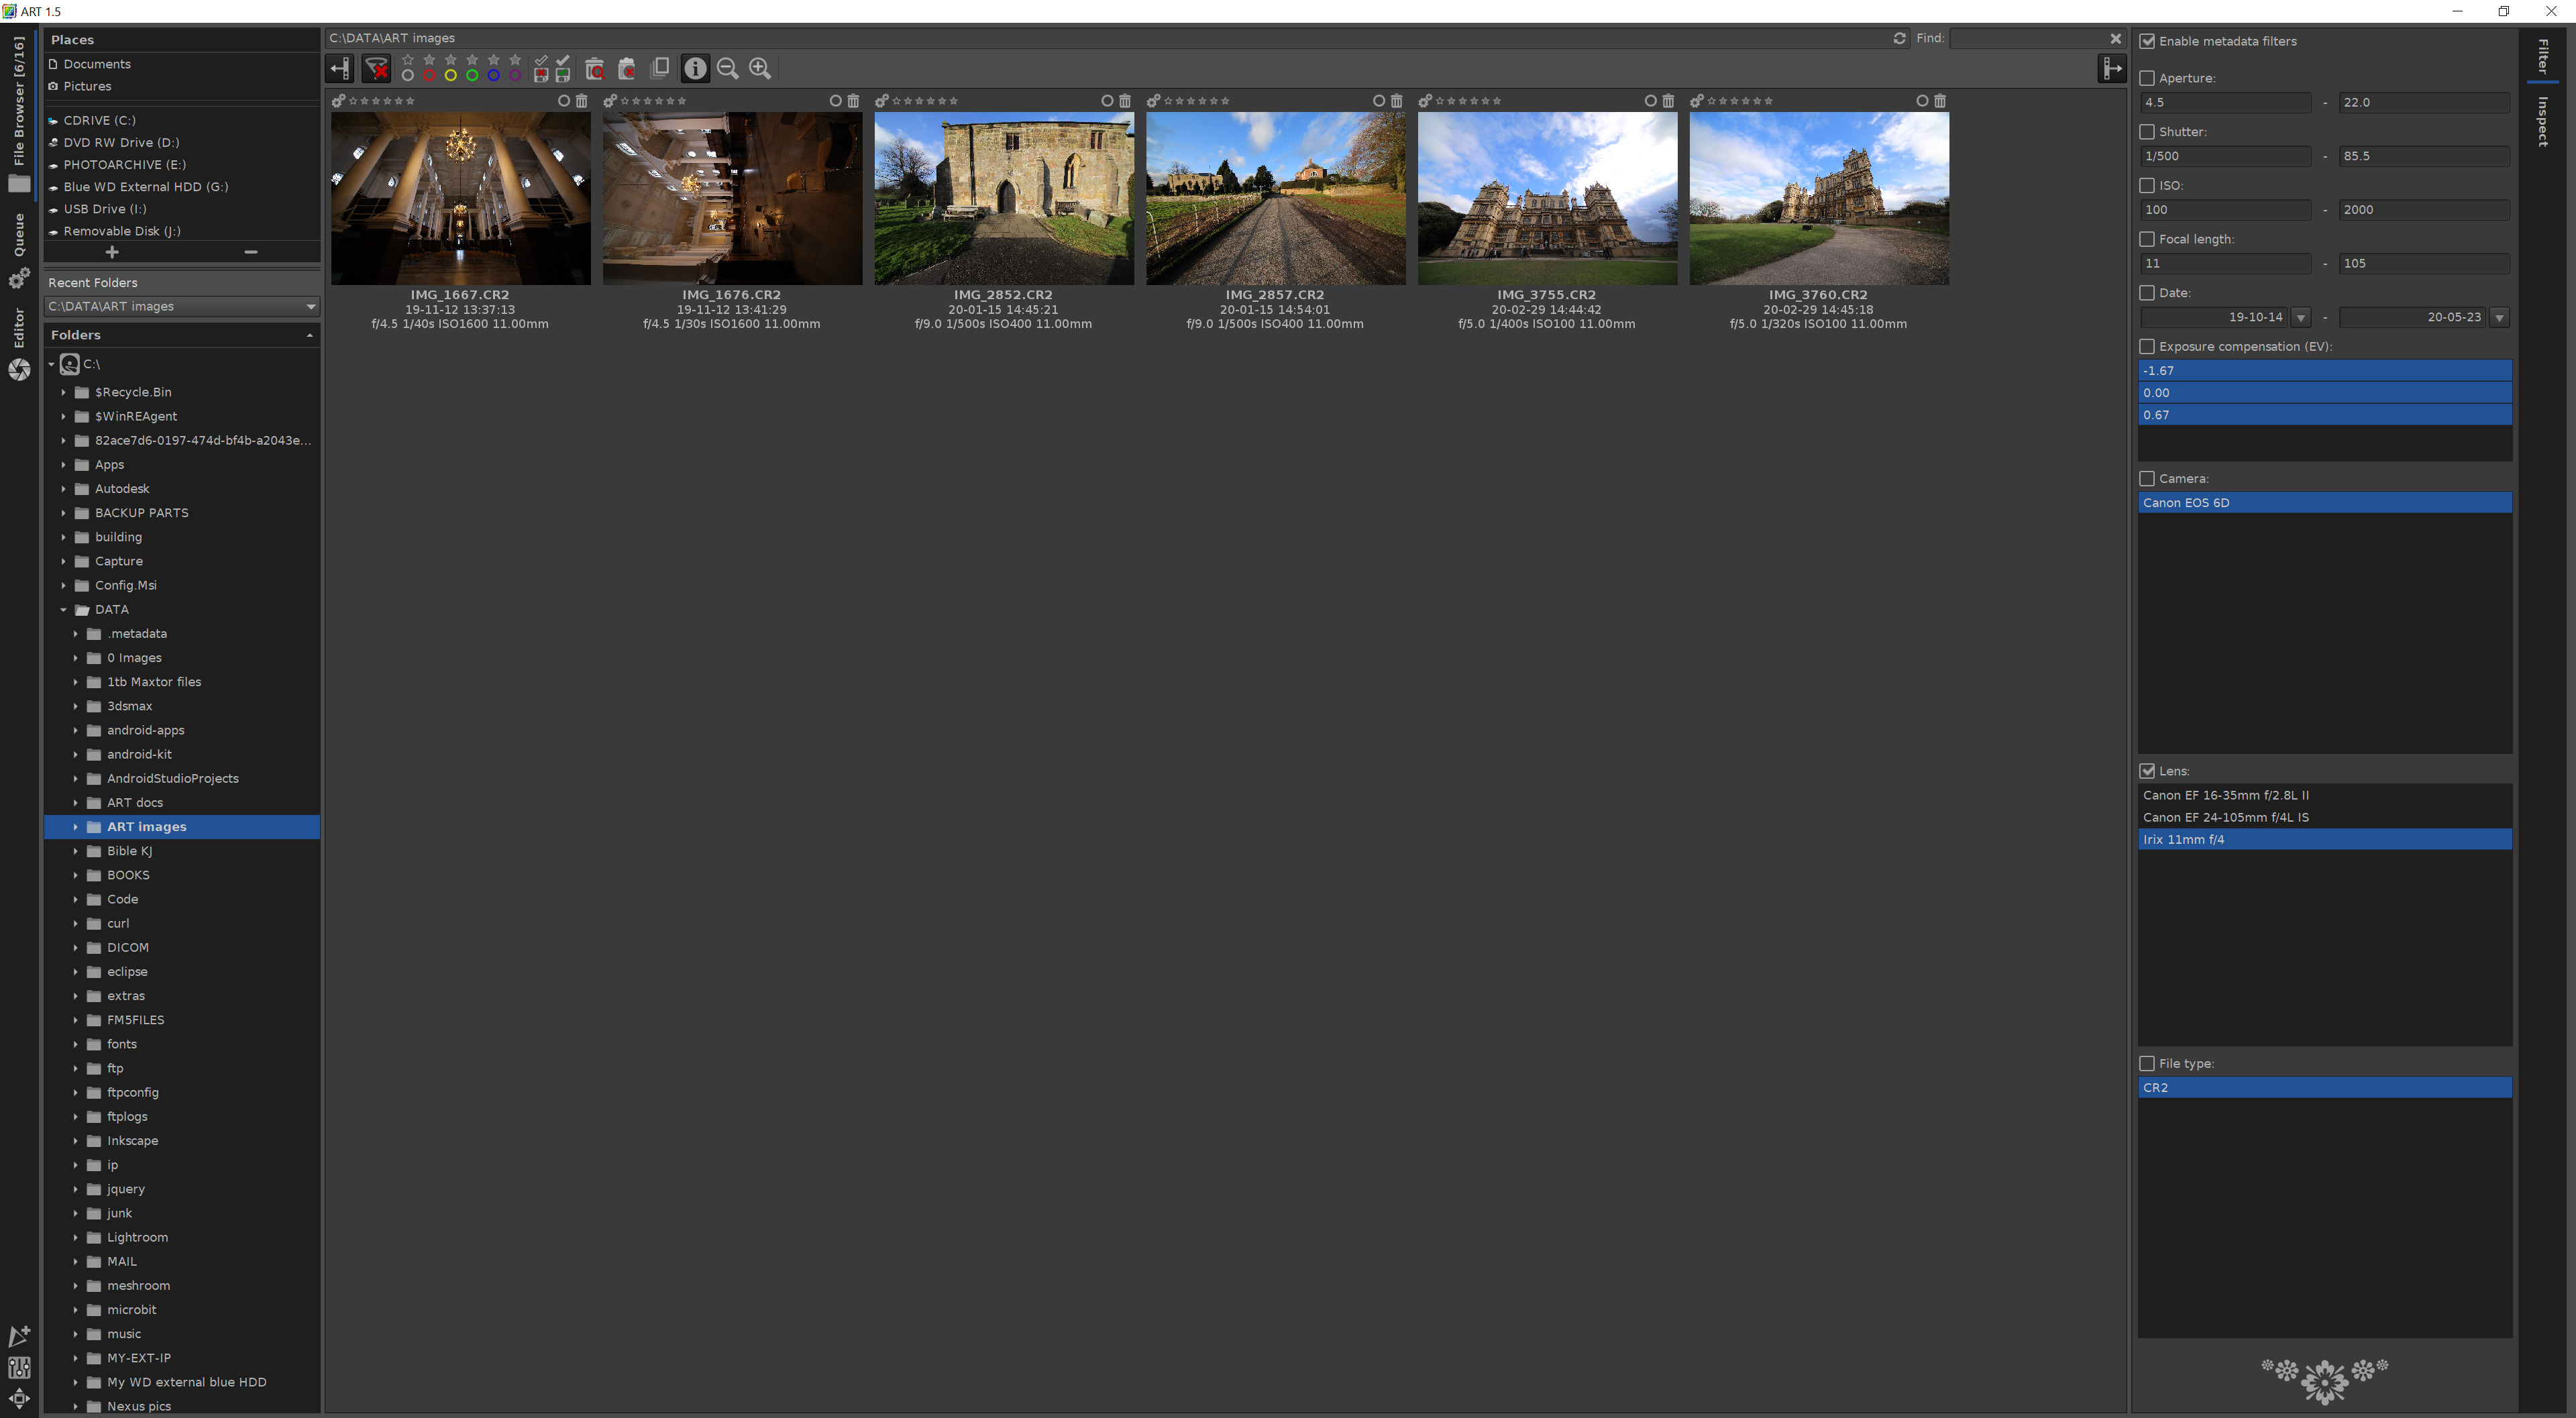This screenshot has height=1418, width=2576.
Task: Hide the right filter panel icon
Action: pos(2111,68)
